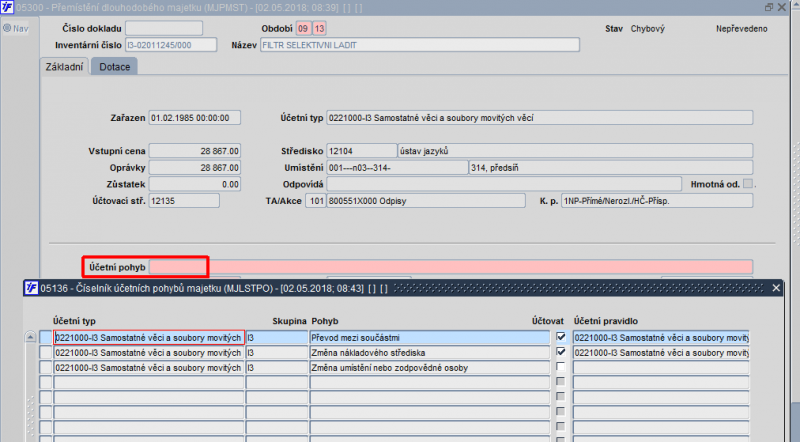The width and height of the screenshot is (800, 442).
Task: Restore the main 05300 window size
Action: click(769, 7)
